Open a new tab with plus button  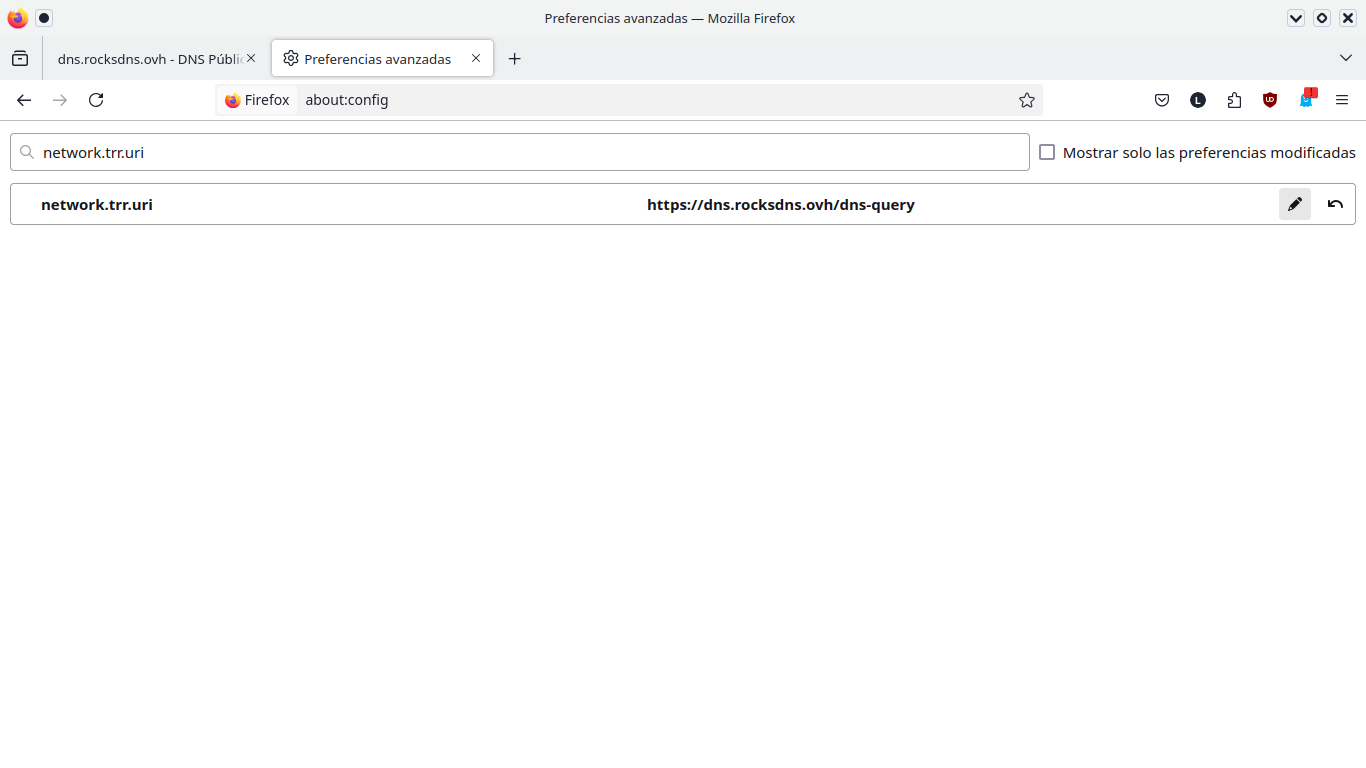[514, 59]
